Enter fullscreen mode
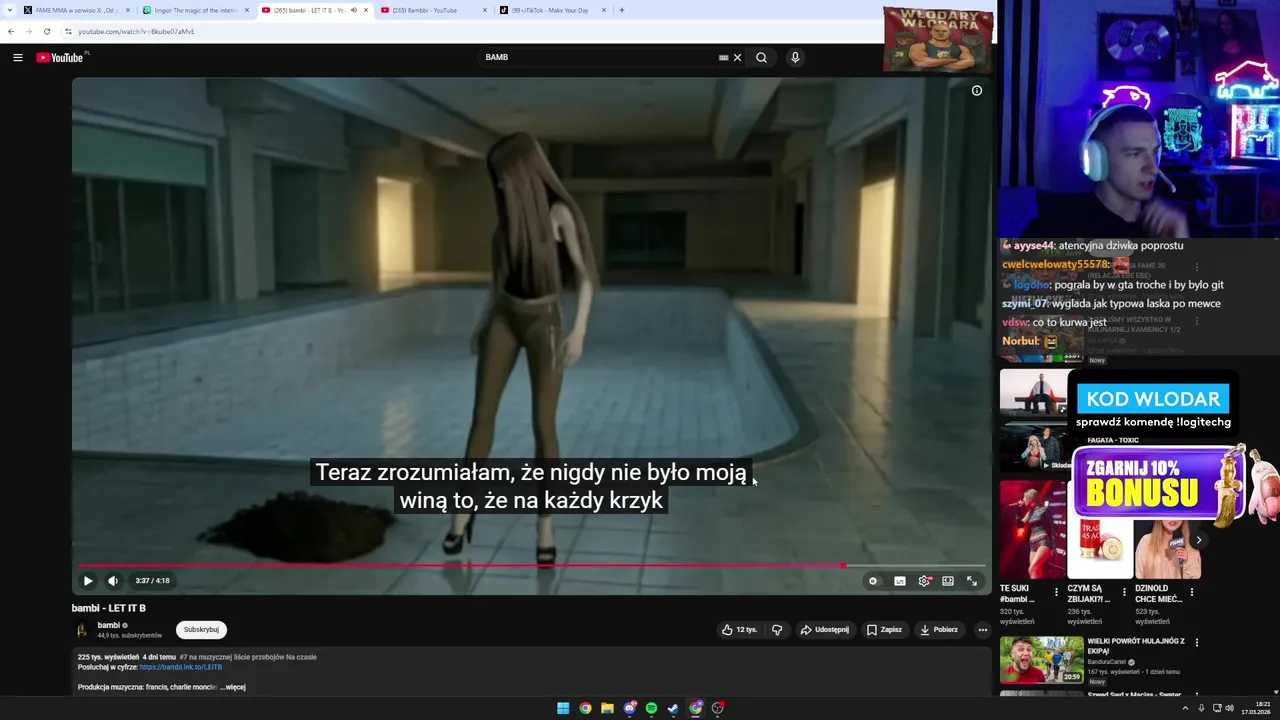This screenshot has height=720, width=1280. click(972, 581)
